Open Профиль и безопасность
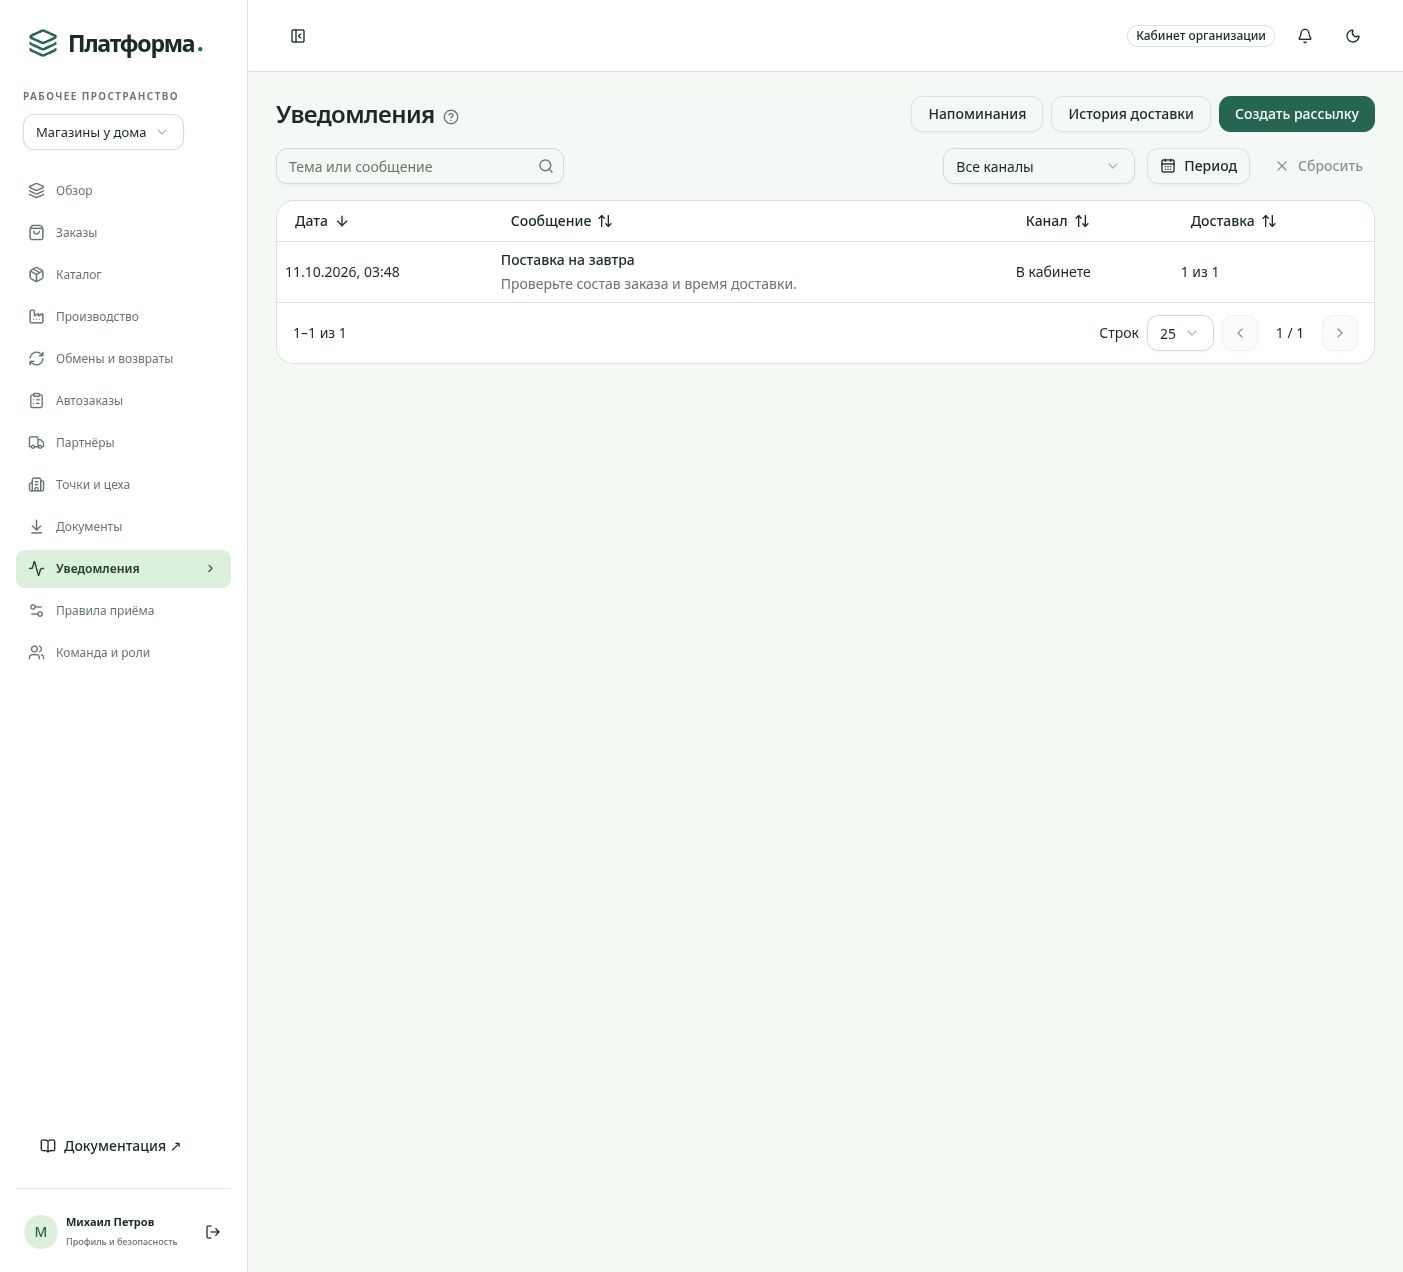The image size is (1403, 1272). tap(121, 1242)
